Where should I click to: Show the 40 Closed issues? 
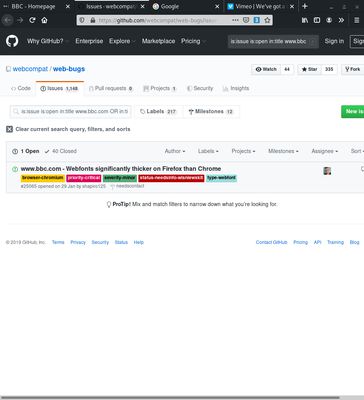coord(61,151)
